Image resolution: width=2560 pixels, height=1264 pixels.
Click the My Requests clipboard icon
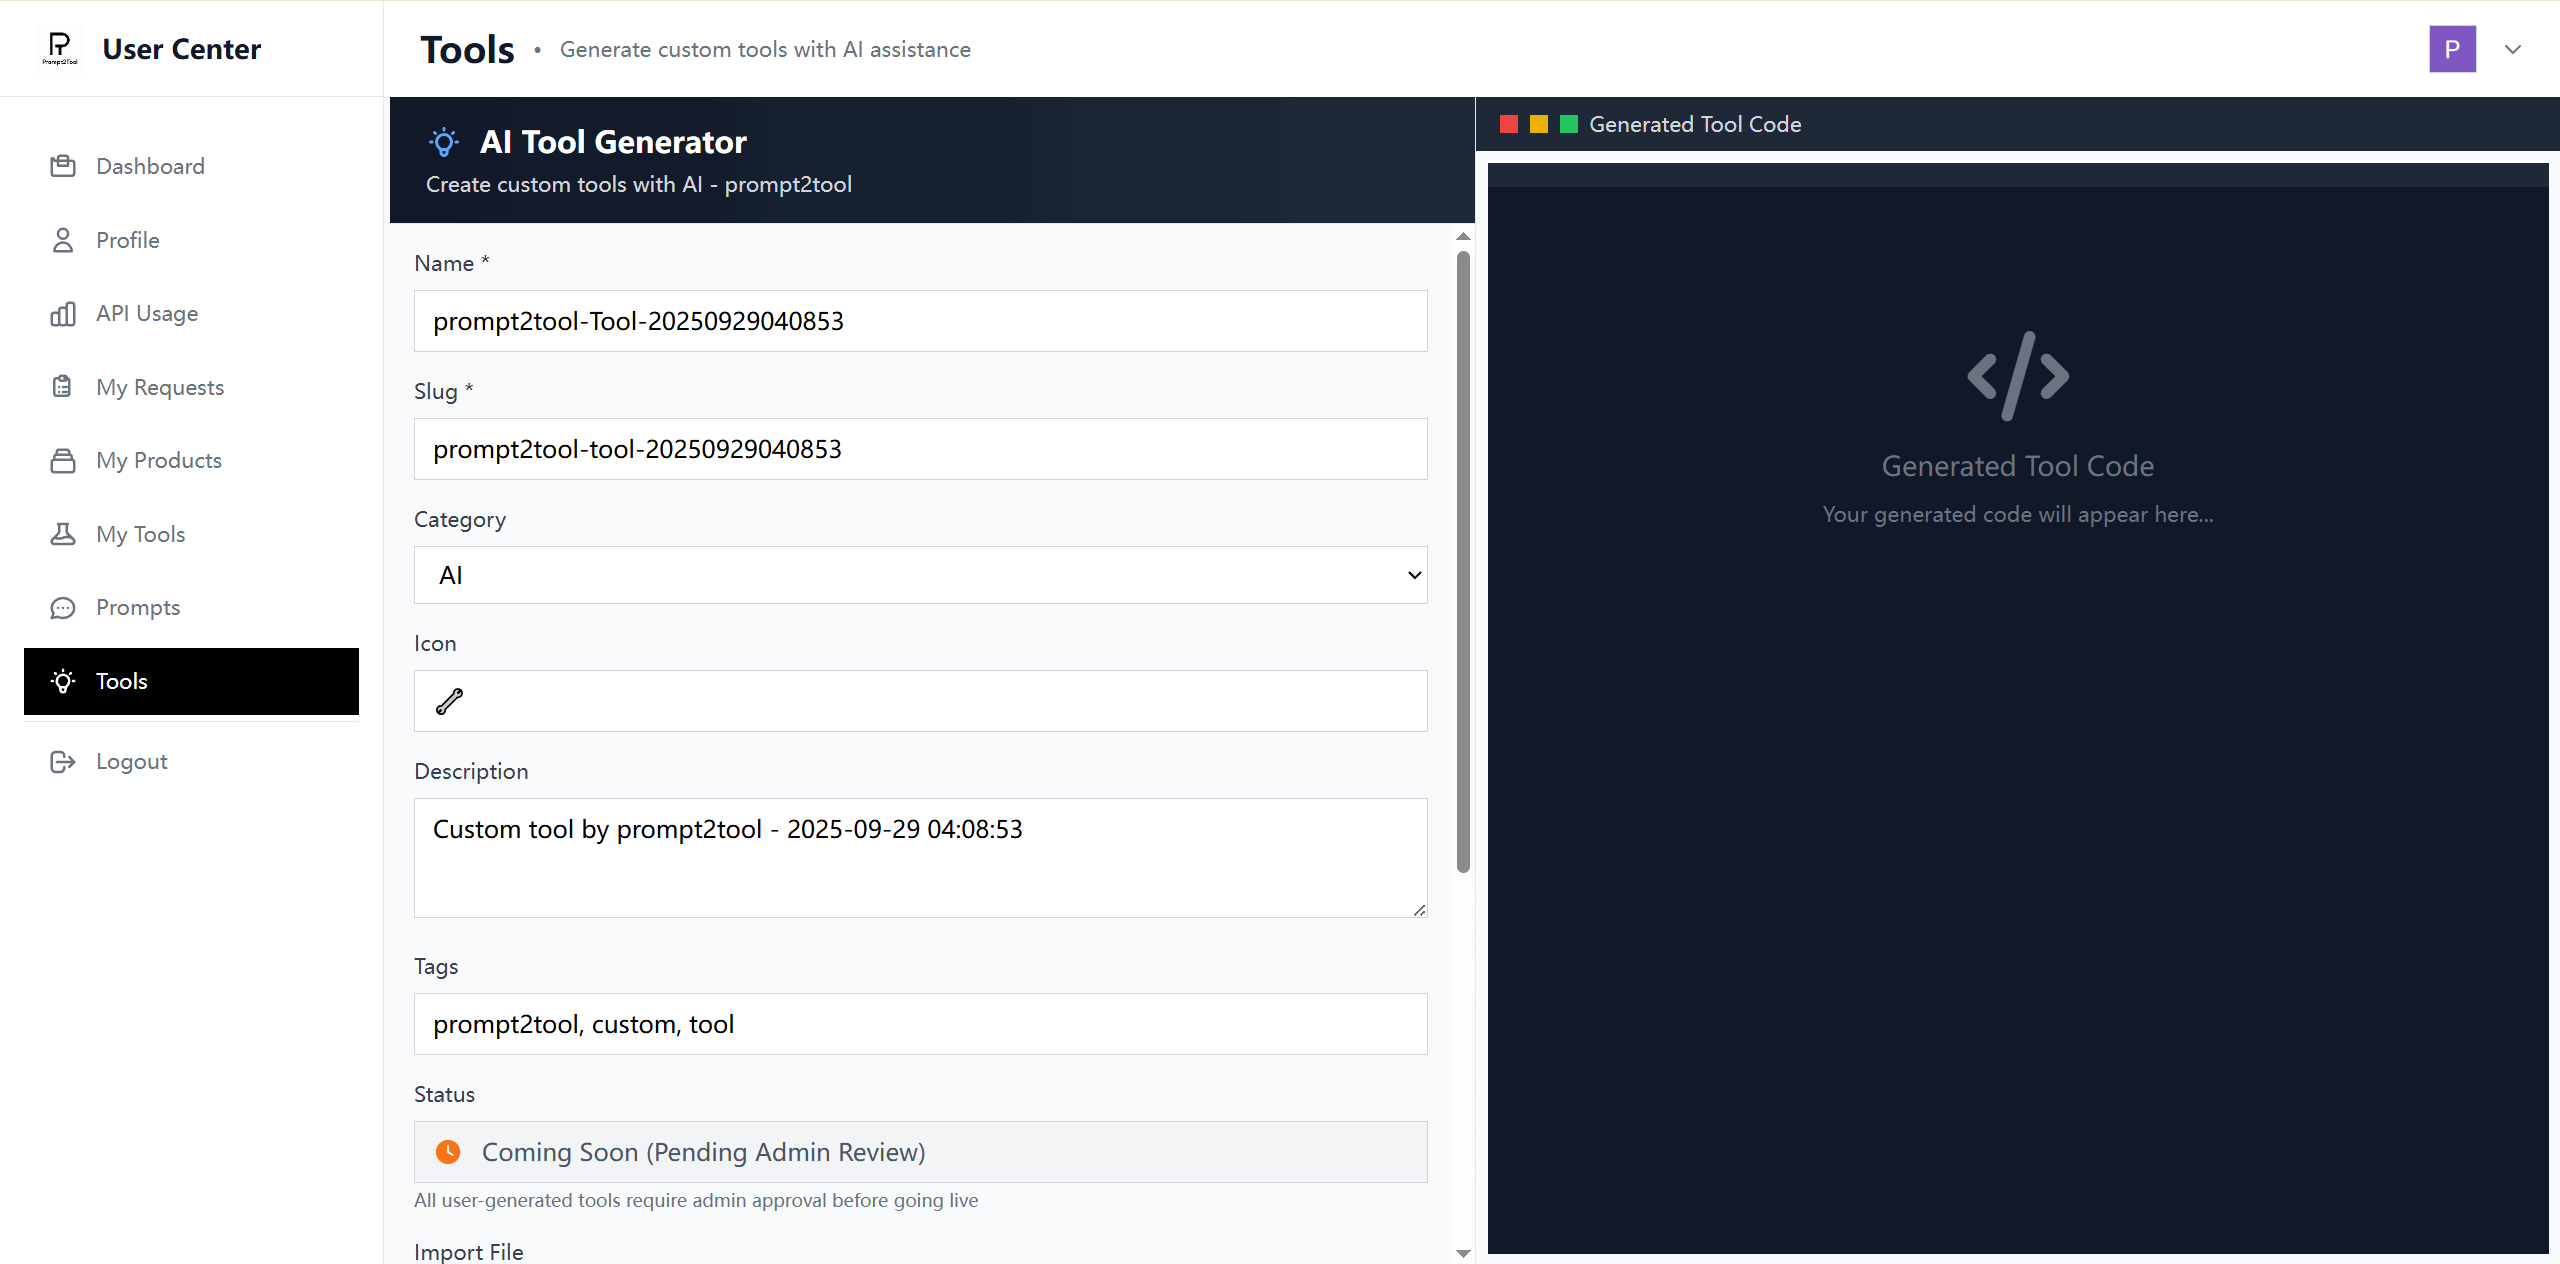[x=63, y=387]
